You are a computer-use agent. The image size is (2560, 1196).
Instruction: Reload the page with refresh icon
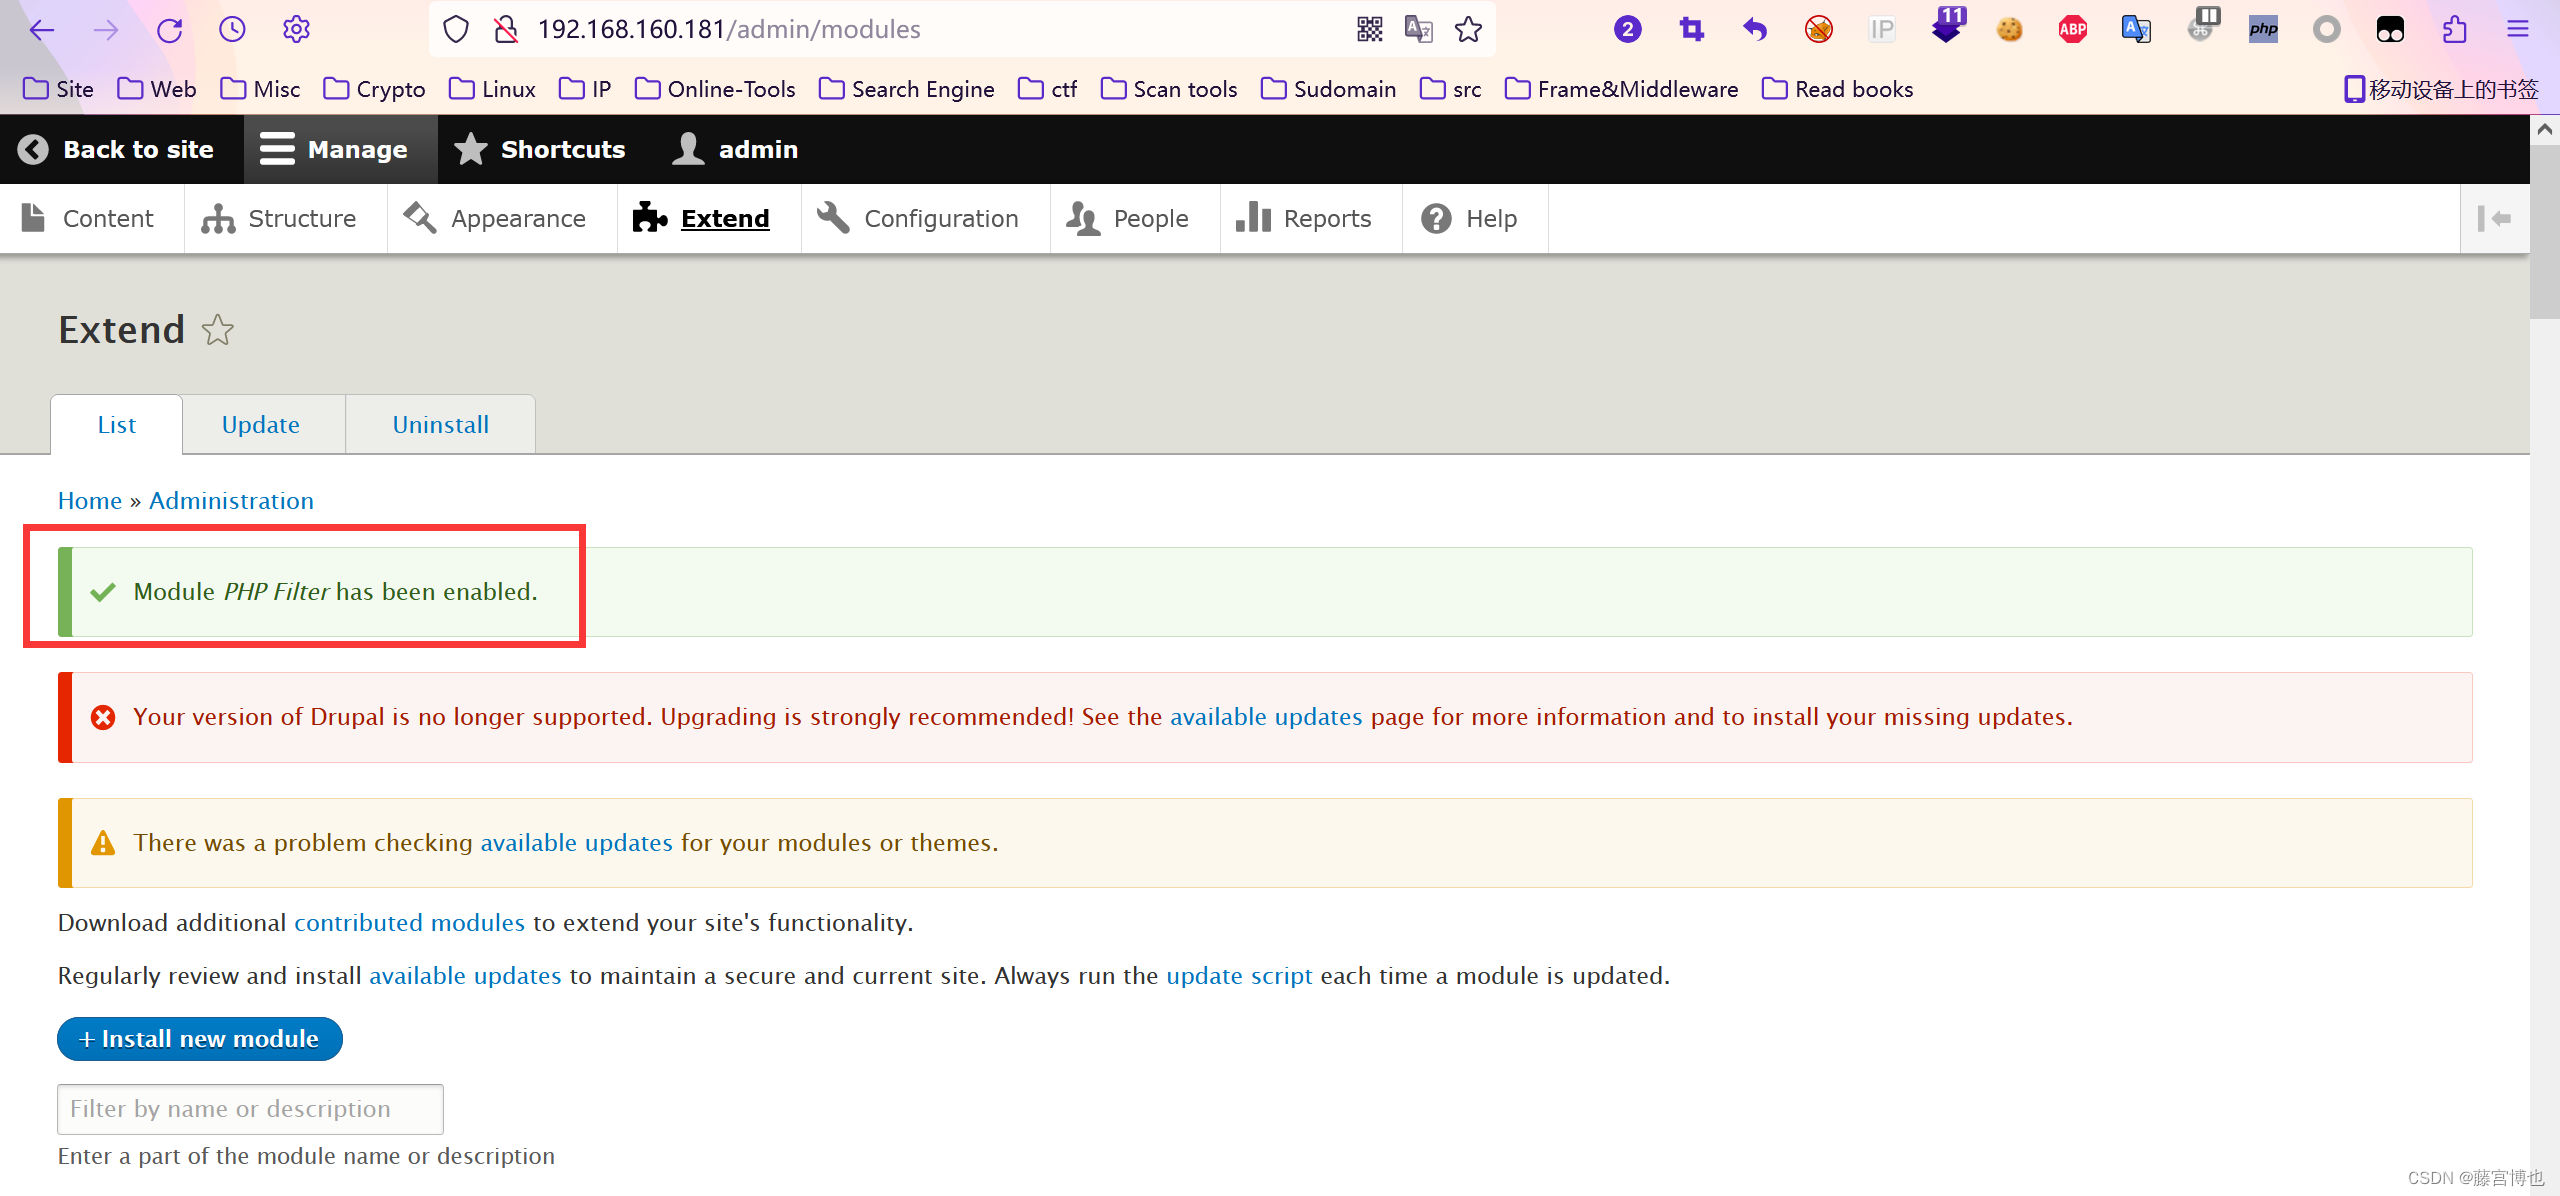(x=169, y=30)
